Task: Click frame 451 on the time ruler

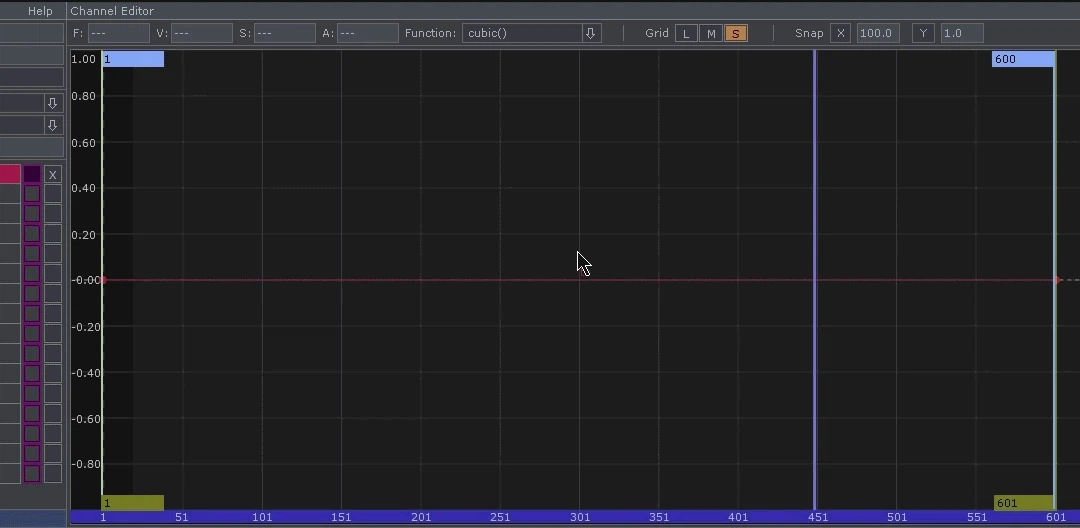Action: click(818, 518)
